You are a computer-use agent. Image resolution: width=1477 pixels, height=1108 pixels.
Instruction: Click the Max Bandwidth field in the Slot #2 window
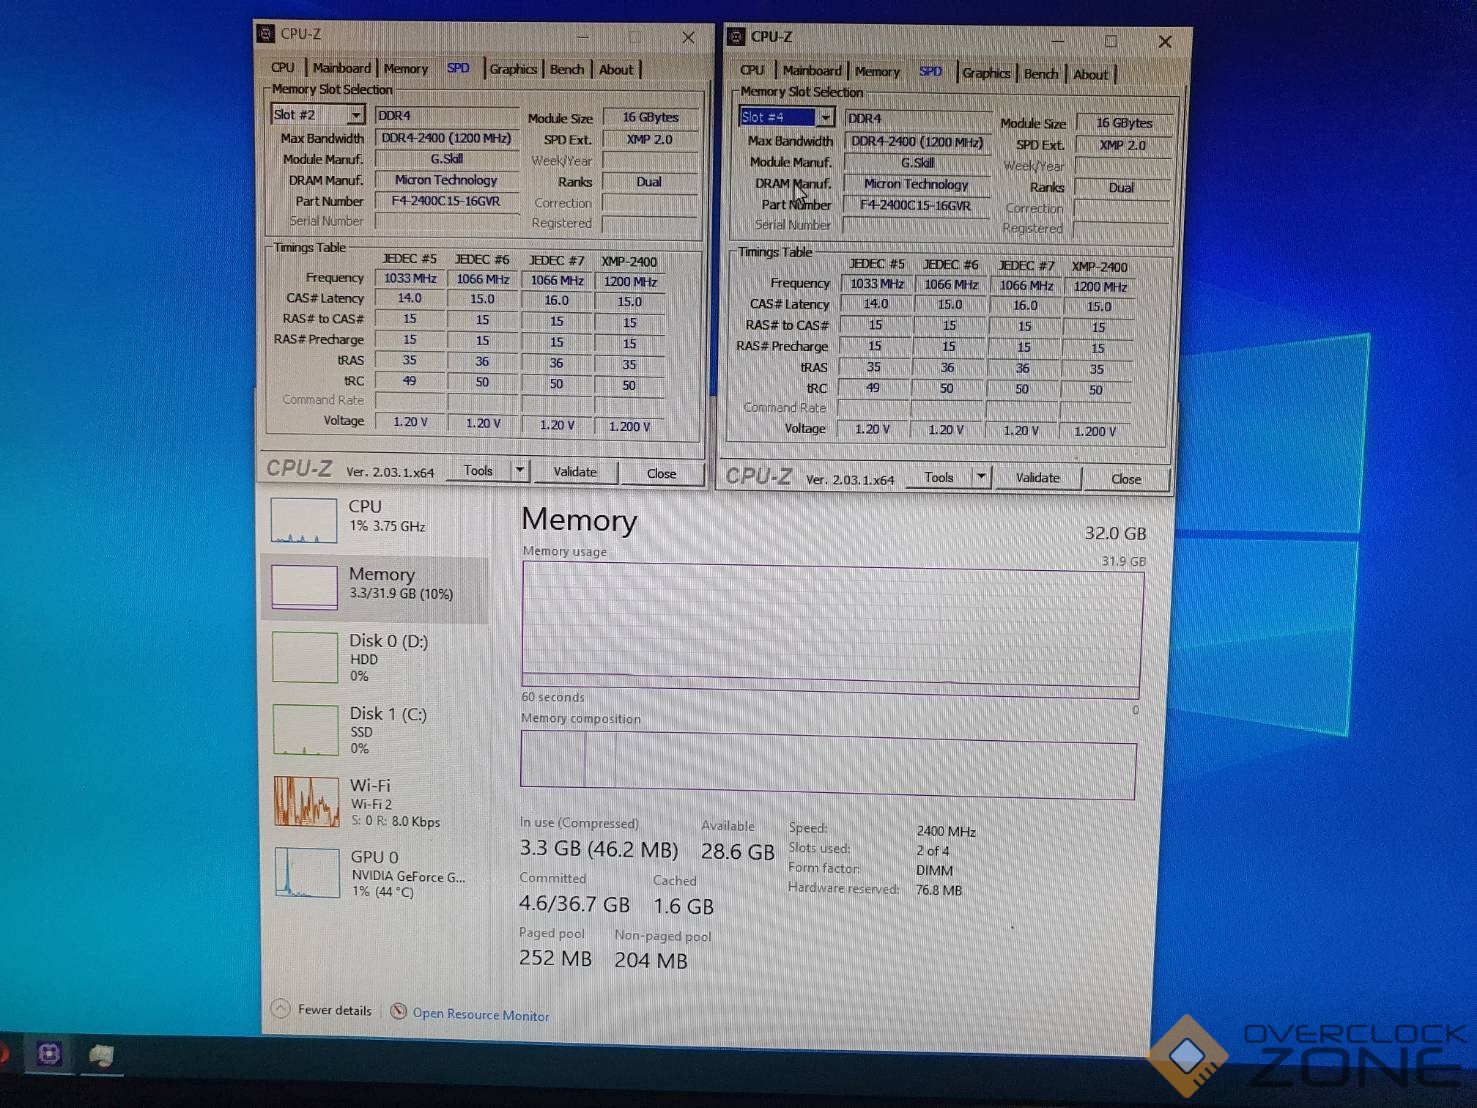[x=446, y=138]
